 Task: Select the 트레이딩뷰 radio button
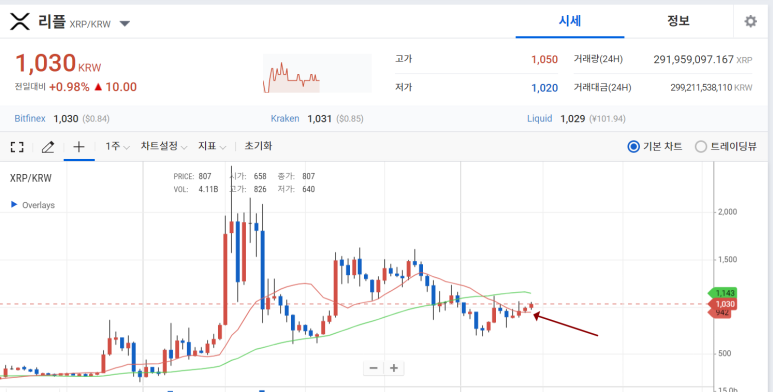(x=701, y=146)
